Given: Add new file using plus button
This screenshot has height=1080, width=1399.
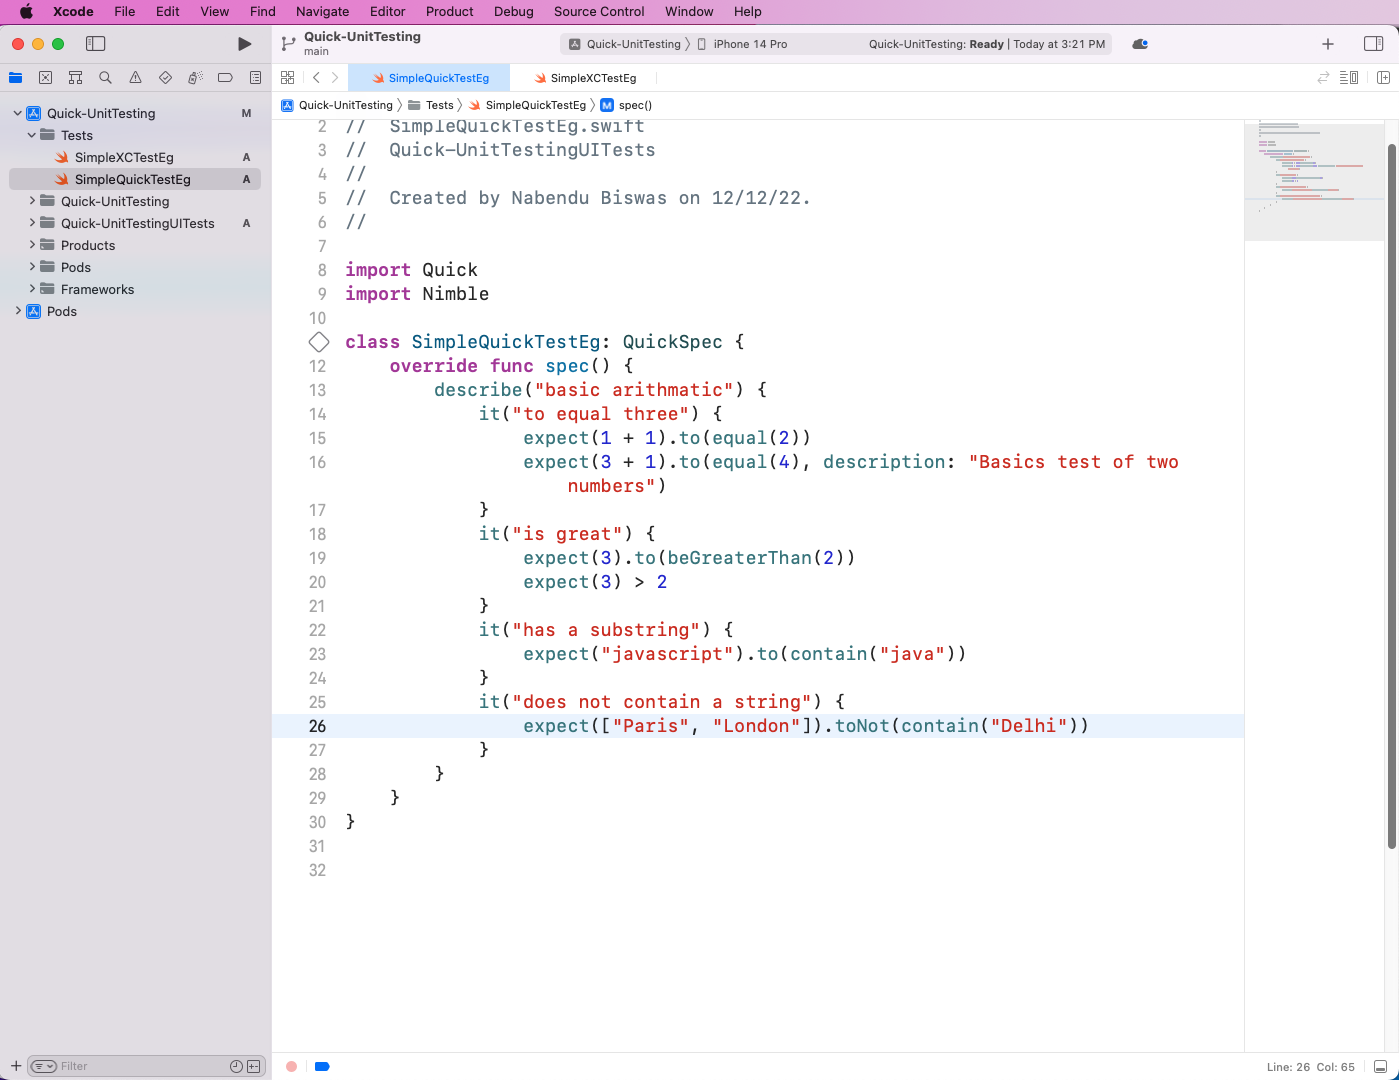Looking at the screenshot, I should (x=16, y=1067).
